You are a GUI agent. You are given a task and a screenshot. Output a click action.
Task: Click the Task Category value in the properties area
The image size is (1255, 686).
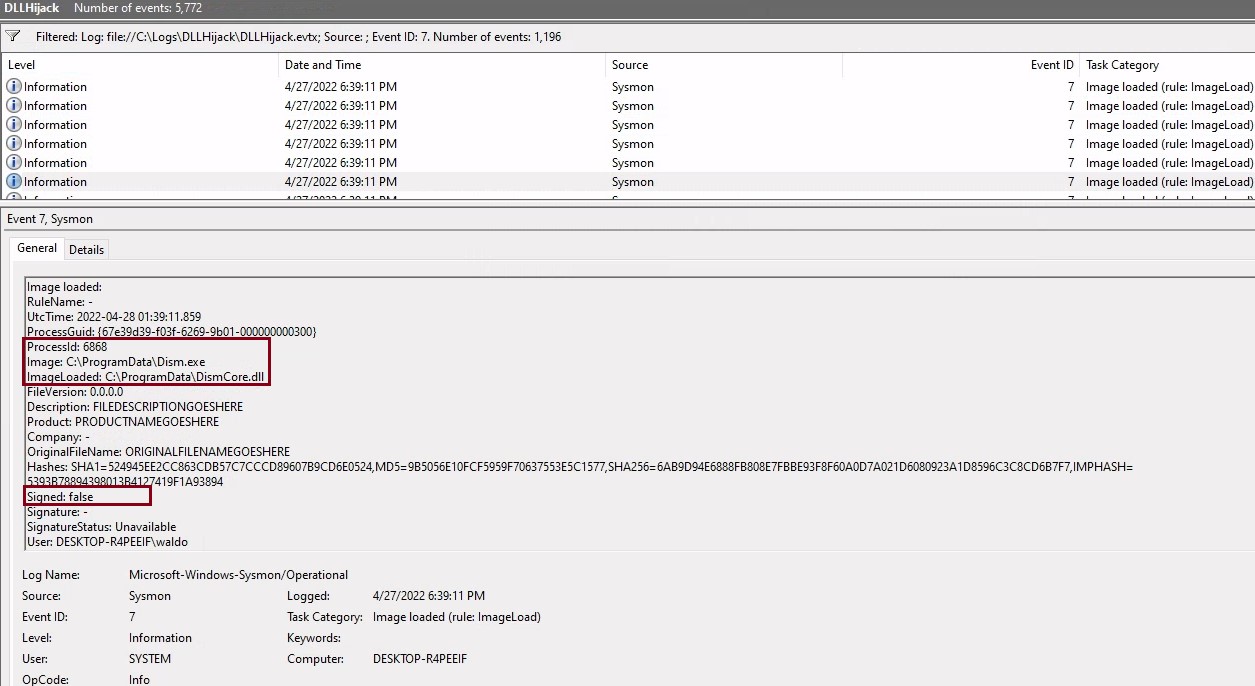(x=456, y=617)
